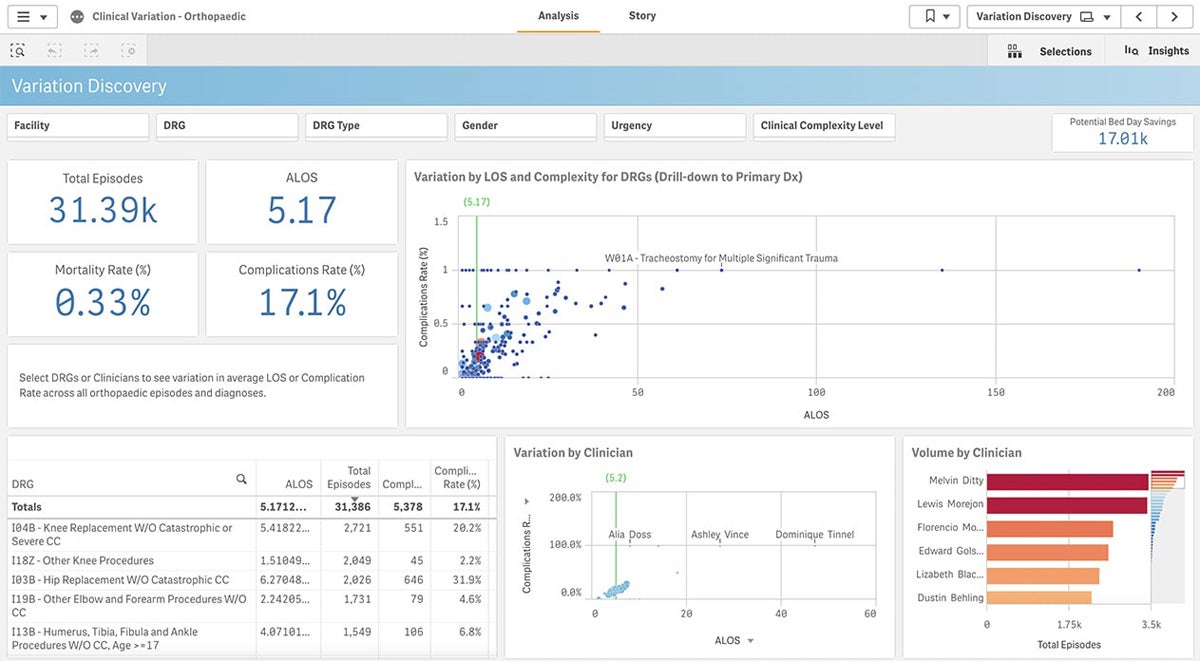1200x661 pixels.
Task: Switch to the Analysis tab
Action: pos(558,16)
